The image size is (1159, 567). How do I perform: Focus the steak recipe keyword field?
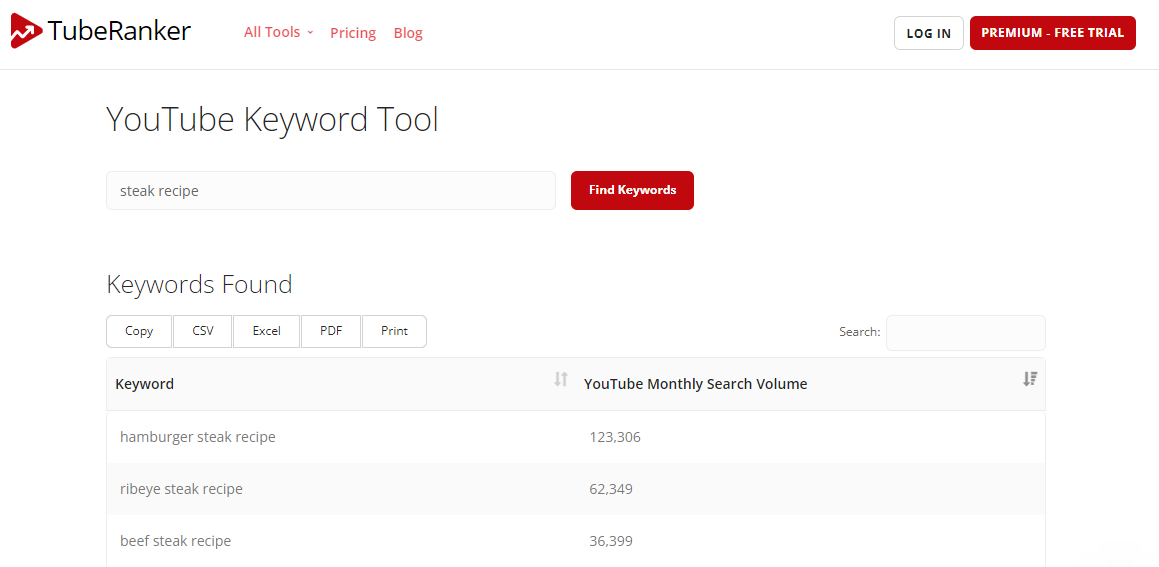click(x=330, y=191)
